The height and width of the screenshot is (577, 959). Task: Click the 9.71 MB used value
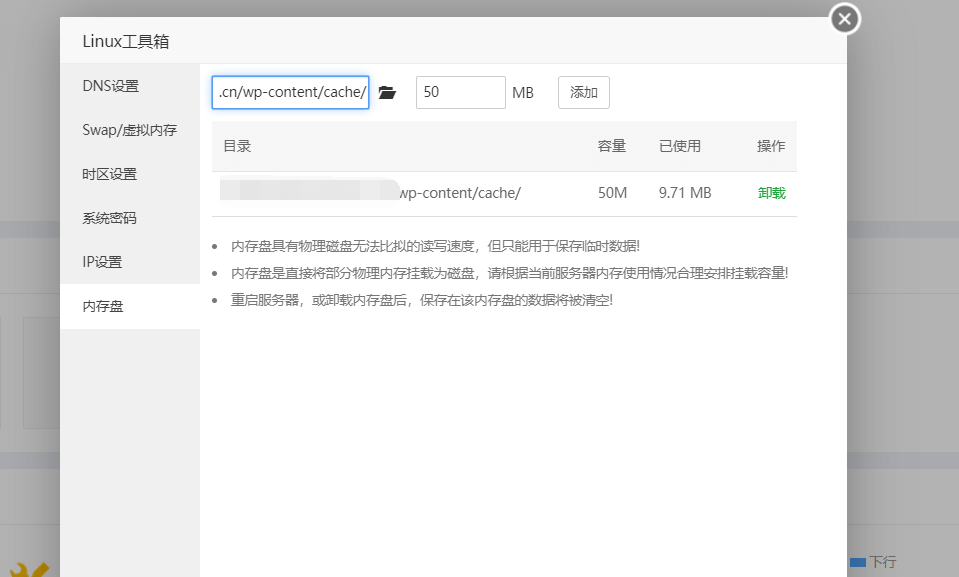tap(685, 193)
